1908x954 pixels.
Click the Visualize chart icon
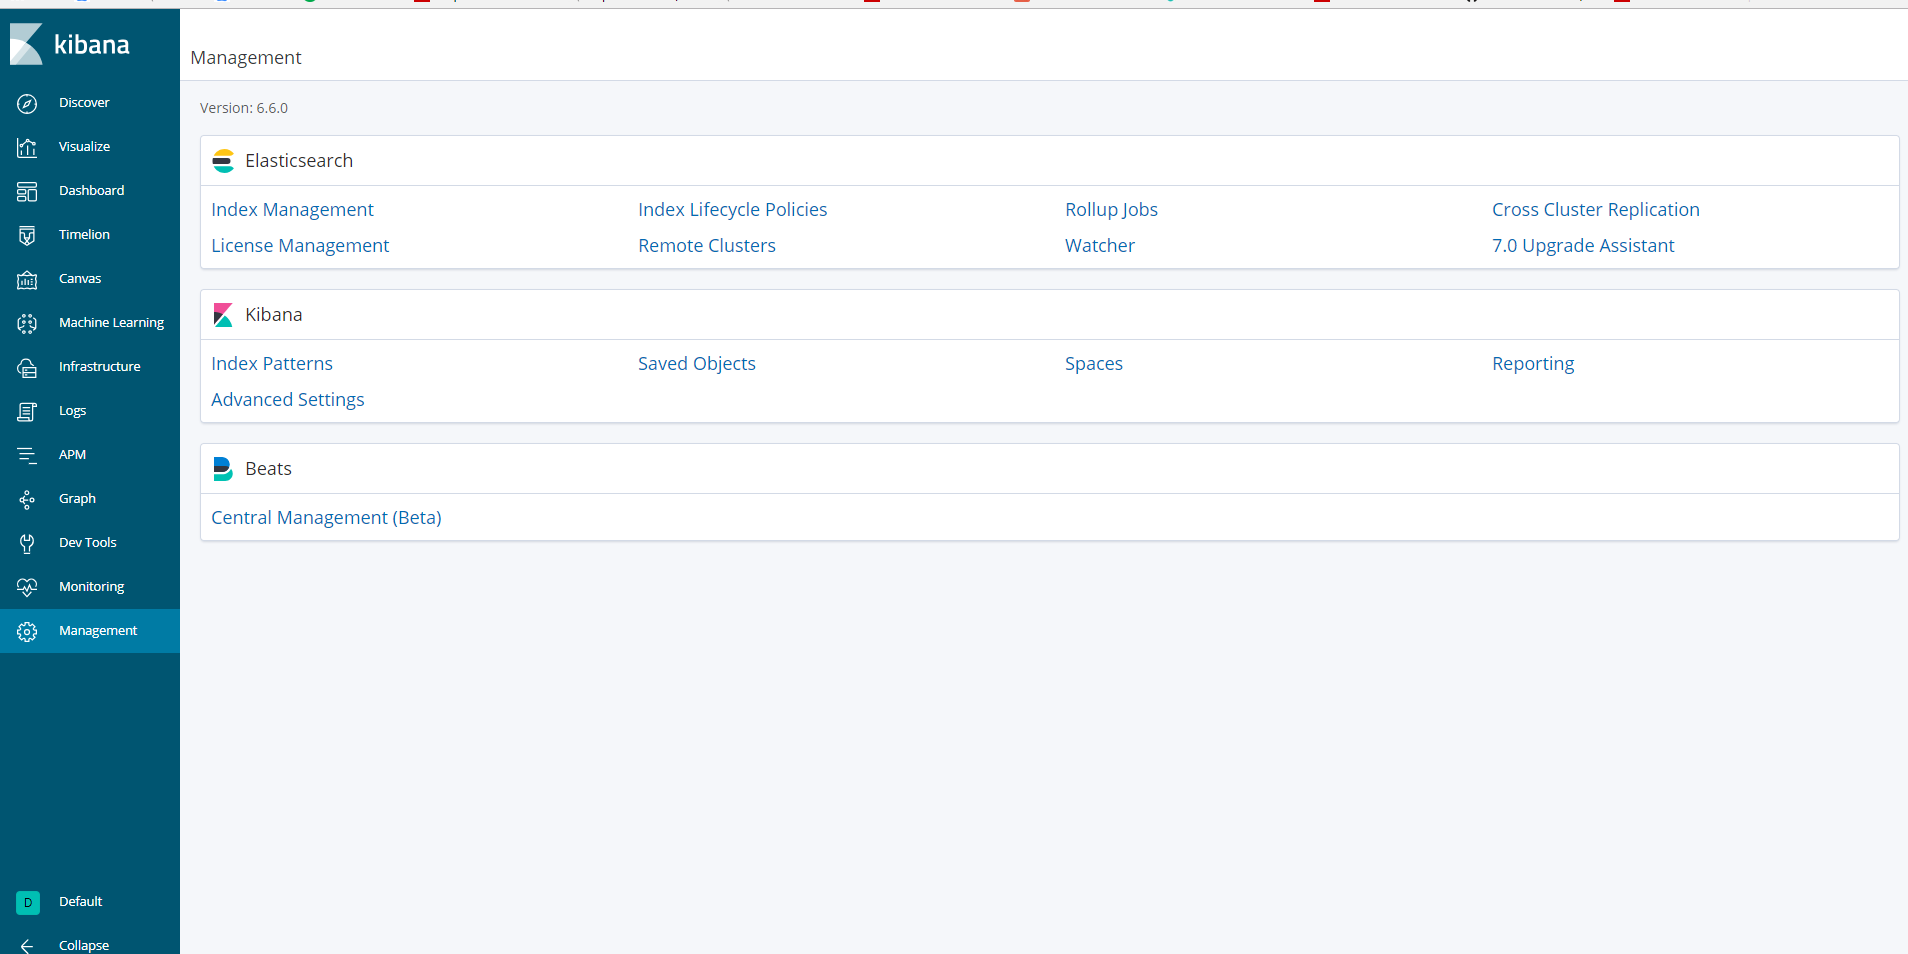pos(27,147)
